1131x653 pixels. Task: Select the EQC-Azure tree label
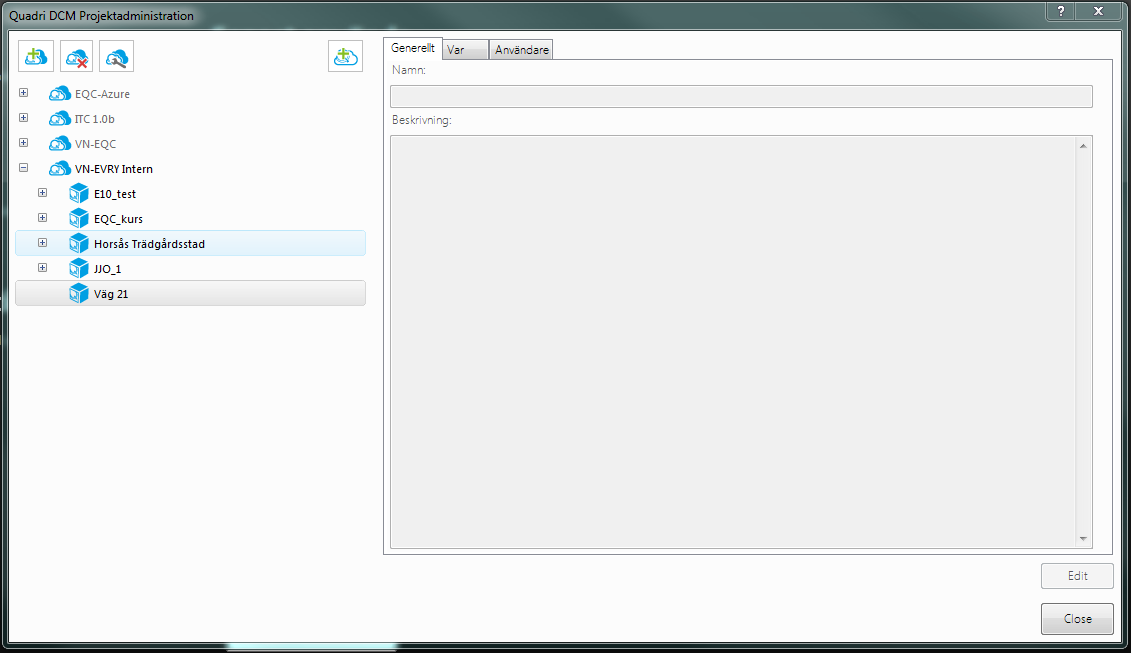102,94
